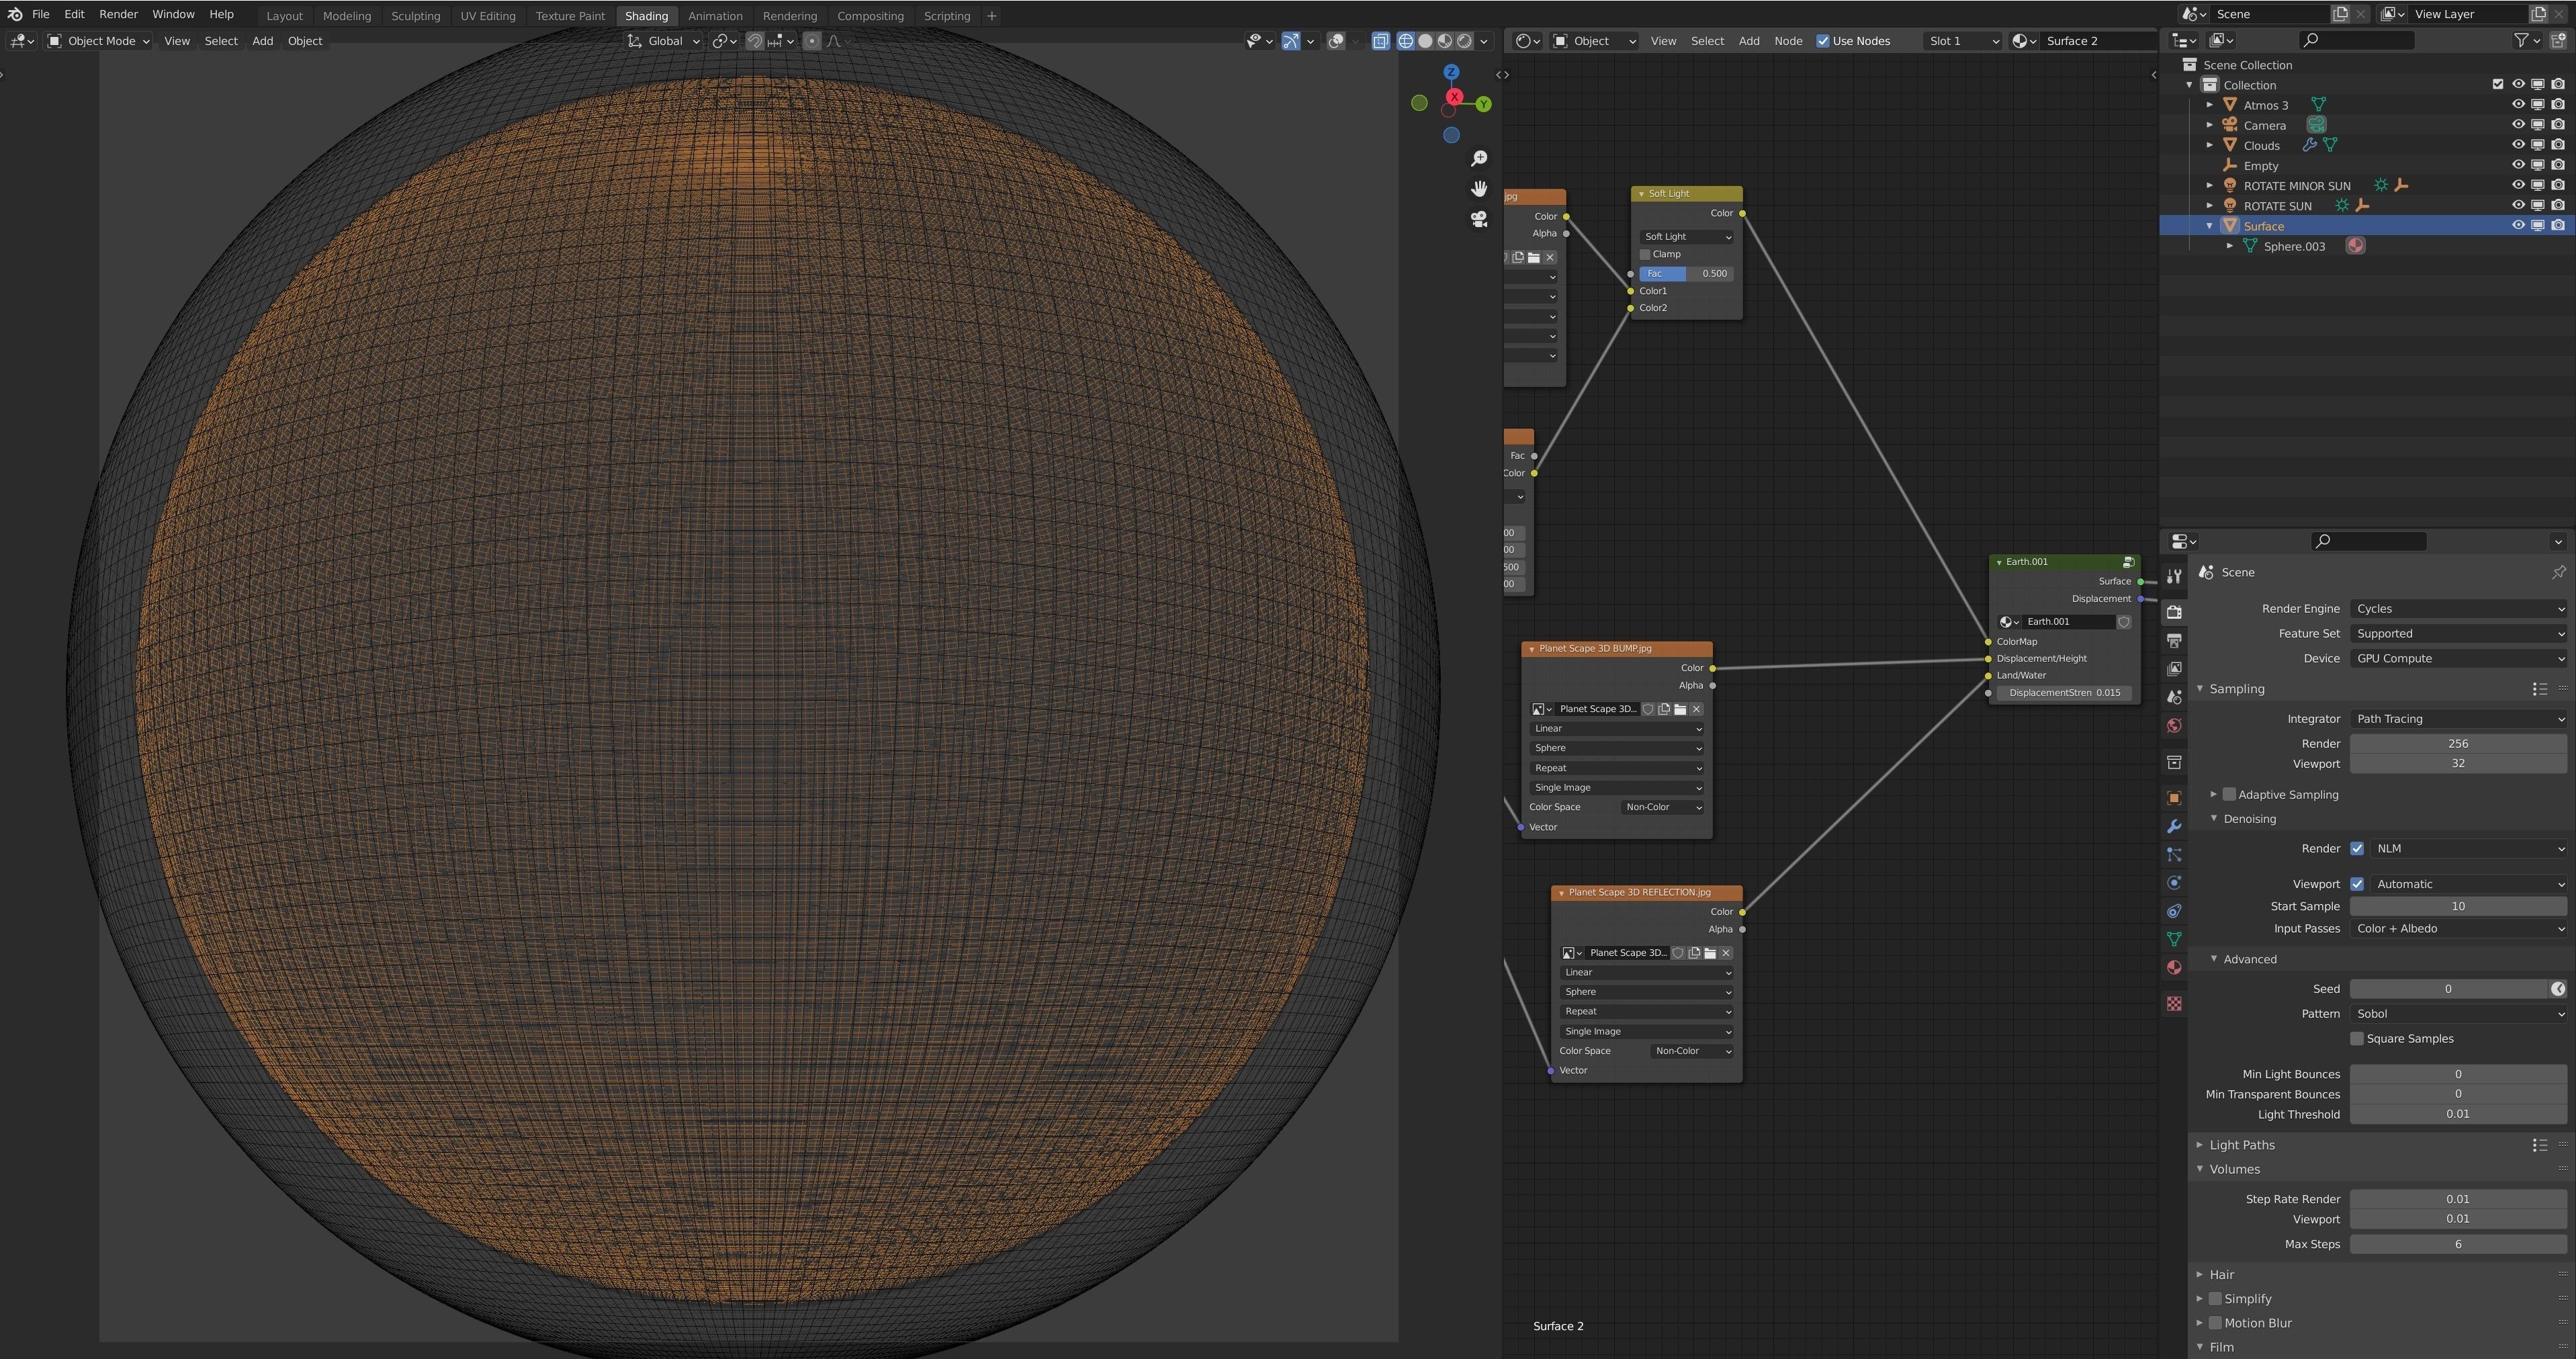Screen dimensions: 2576x1359
Task: Open the Render menu
Action: [x=119, y=15]
